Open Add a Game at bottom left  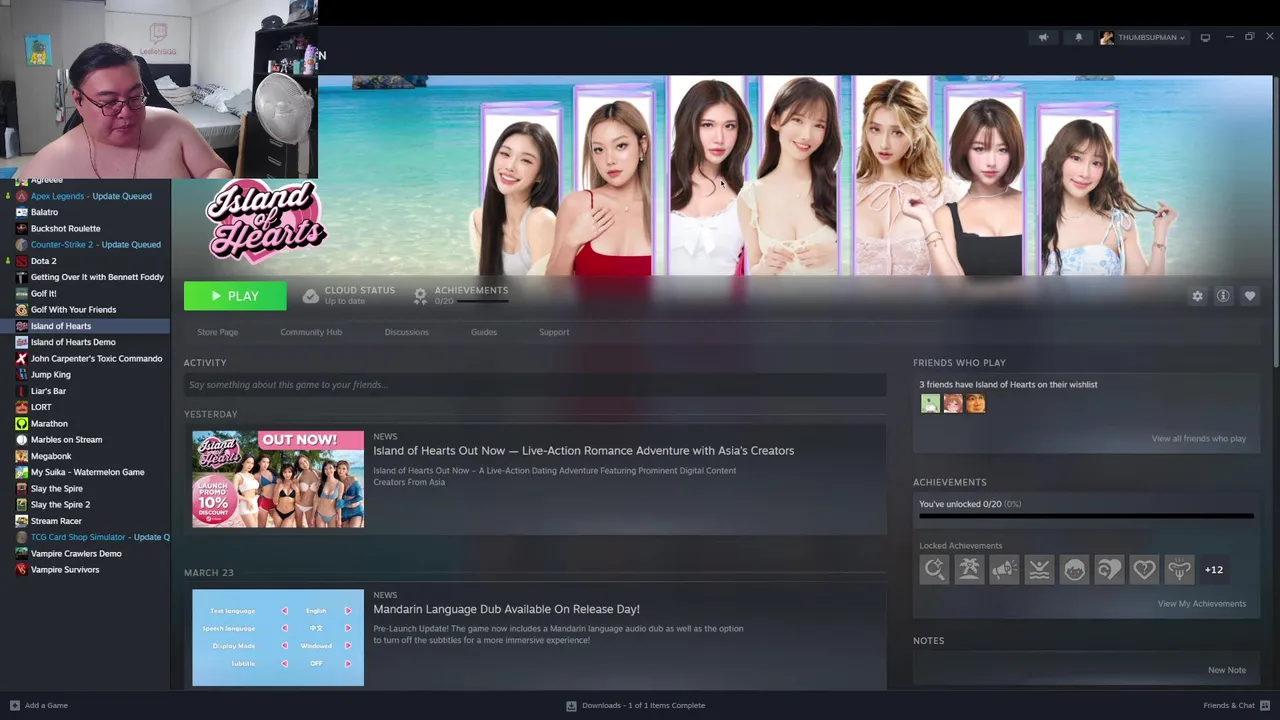(x=39, y=705)
